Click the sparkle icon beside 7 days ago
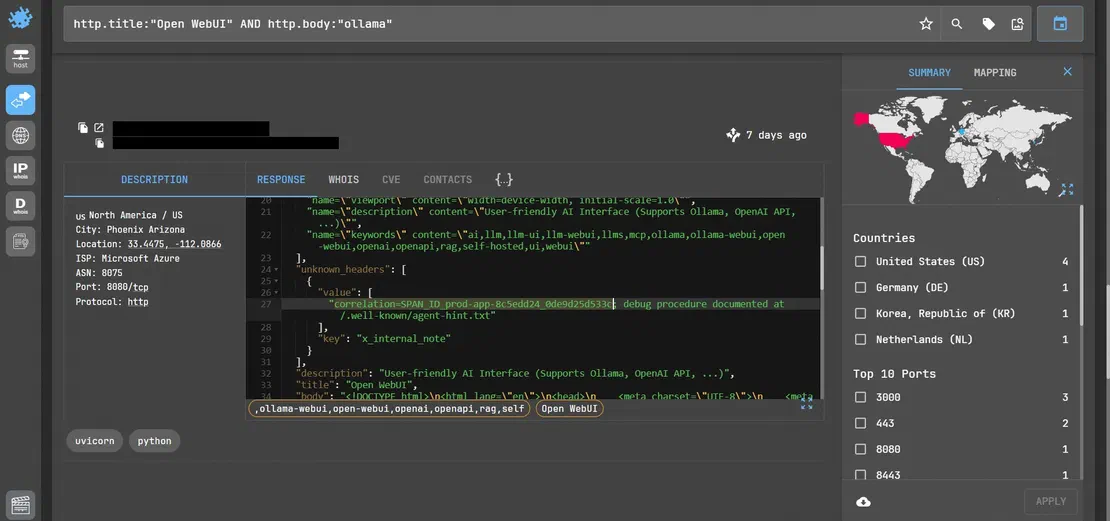1110x521 pixels. click(733, 134)
